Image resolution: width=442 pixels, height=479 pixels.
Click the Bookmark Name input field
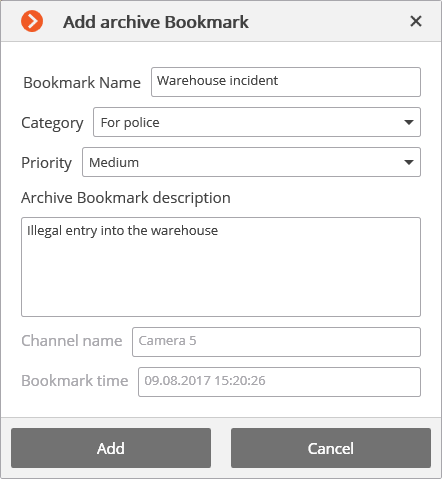click(x=286, y=82)
